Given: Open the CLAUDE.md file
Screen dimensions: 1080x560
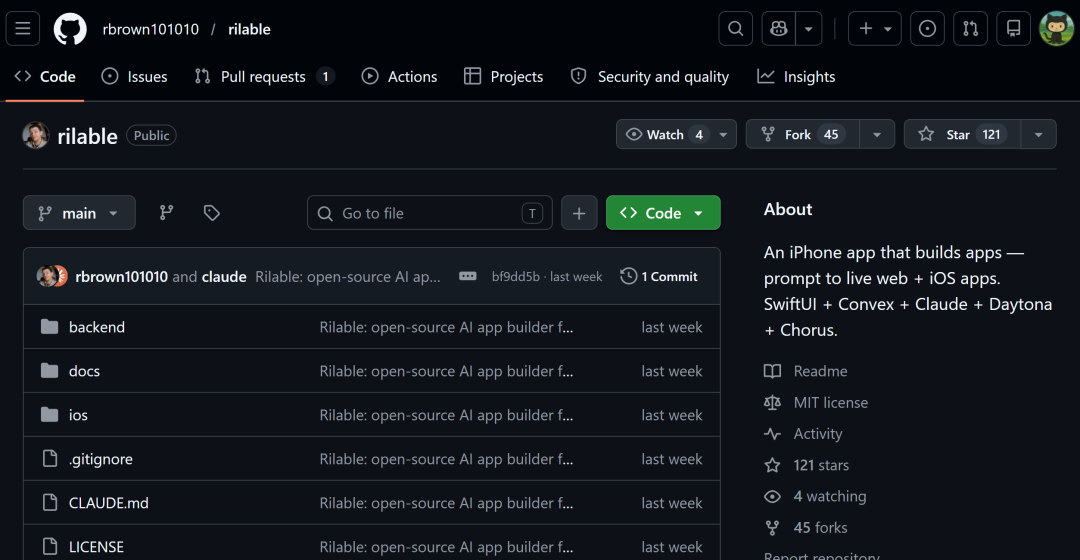Looking at the screenshot, I should click(x=108, y=503).
